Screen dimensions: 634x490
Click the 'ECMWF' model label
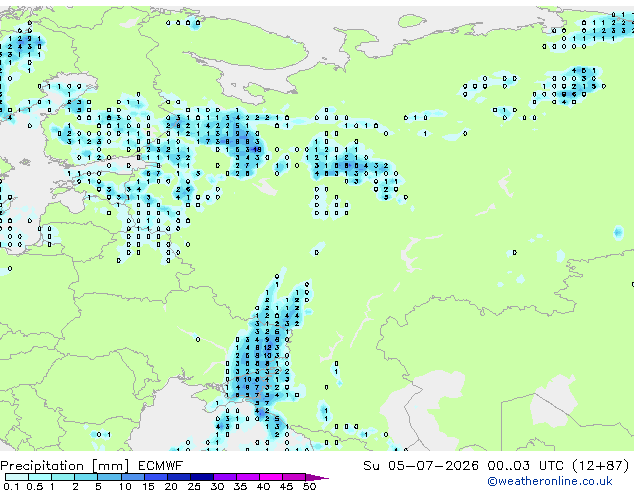coord(161,466)
